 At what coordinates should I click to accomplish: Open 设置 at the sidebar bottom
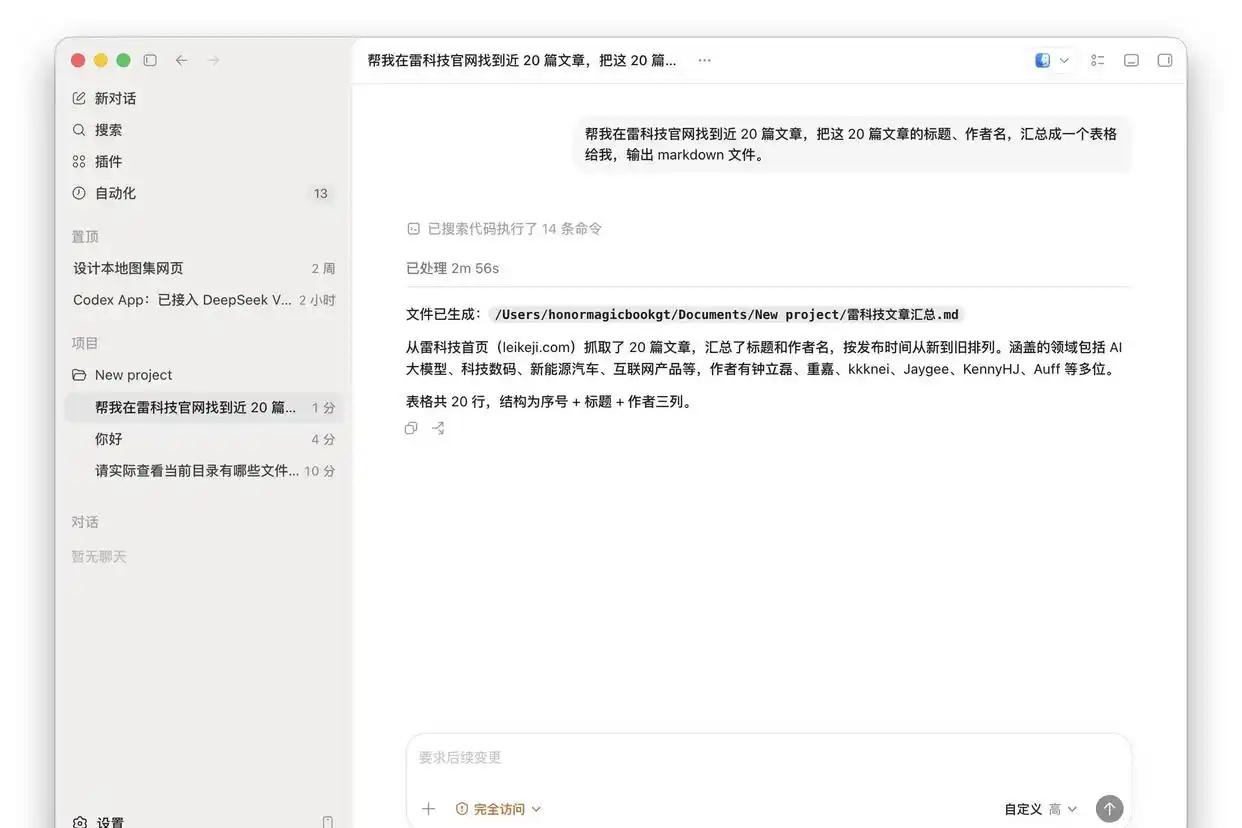pos(110,822)
